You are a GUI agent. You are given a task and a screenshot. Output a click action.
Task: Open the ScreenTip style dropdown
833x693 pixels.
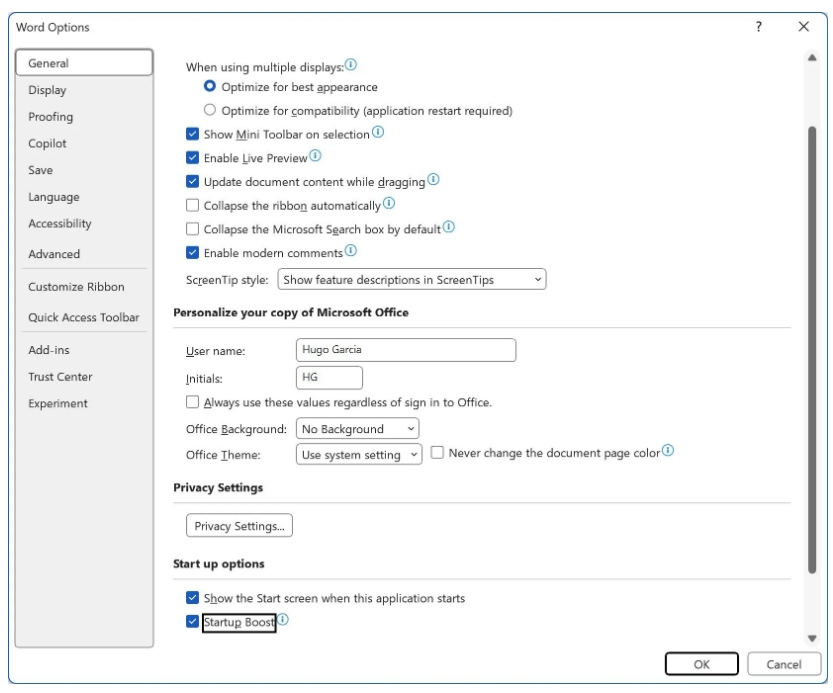(x=412, y=280)
